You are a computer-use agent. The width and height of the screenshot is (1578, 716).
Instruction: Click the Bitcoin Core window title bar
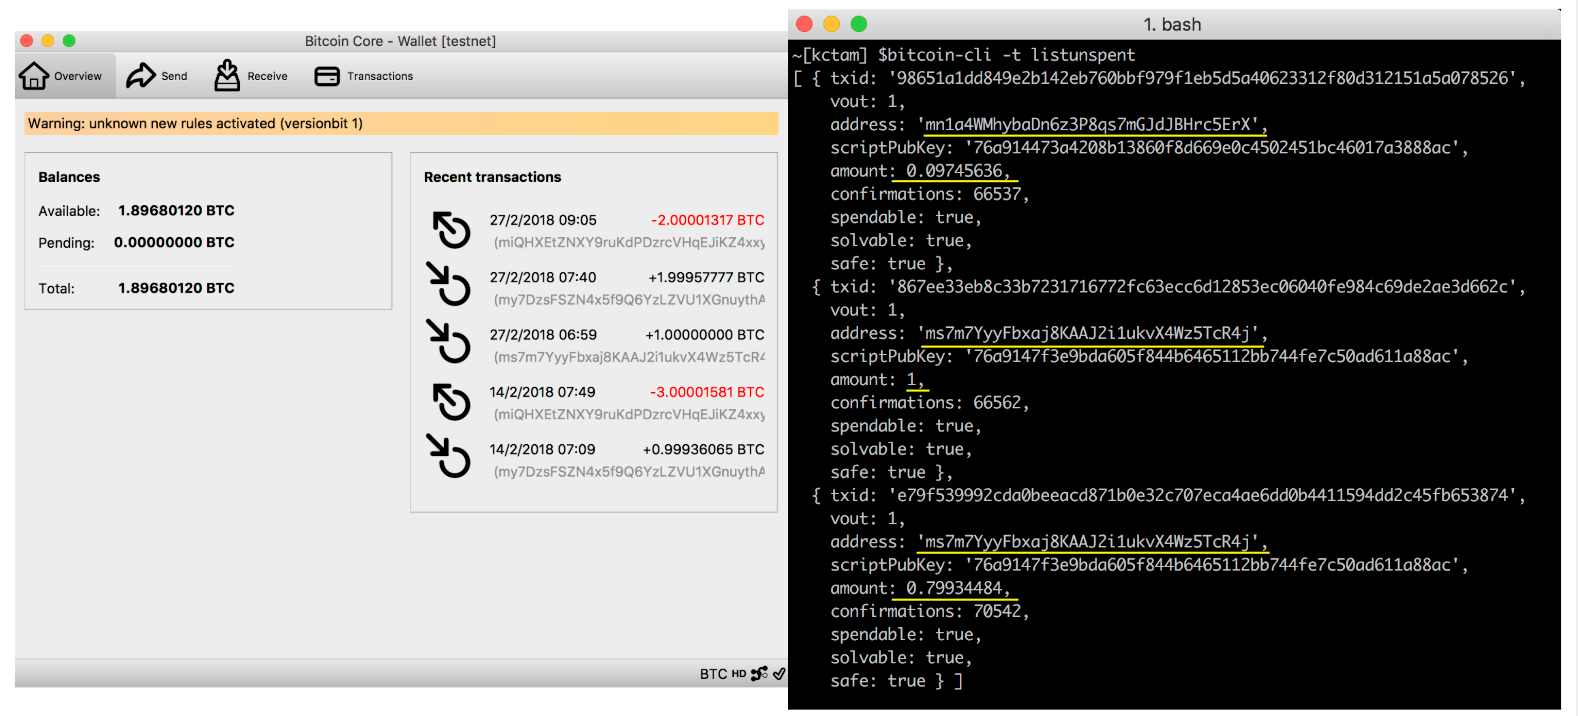(x=401, y=41)
